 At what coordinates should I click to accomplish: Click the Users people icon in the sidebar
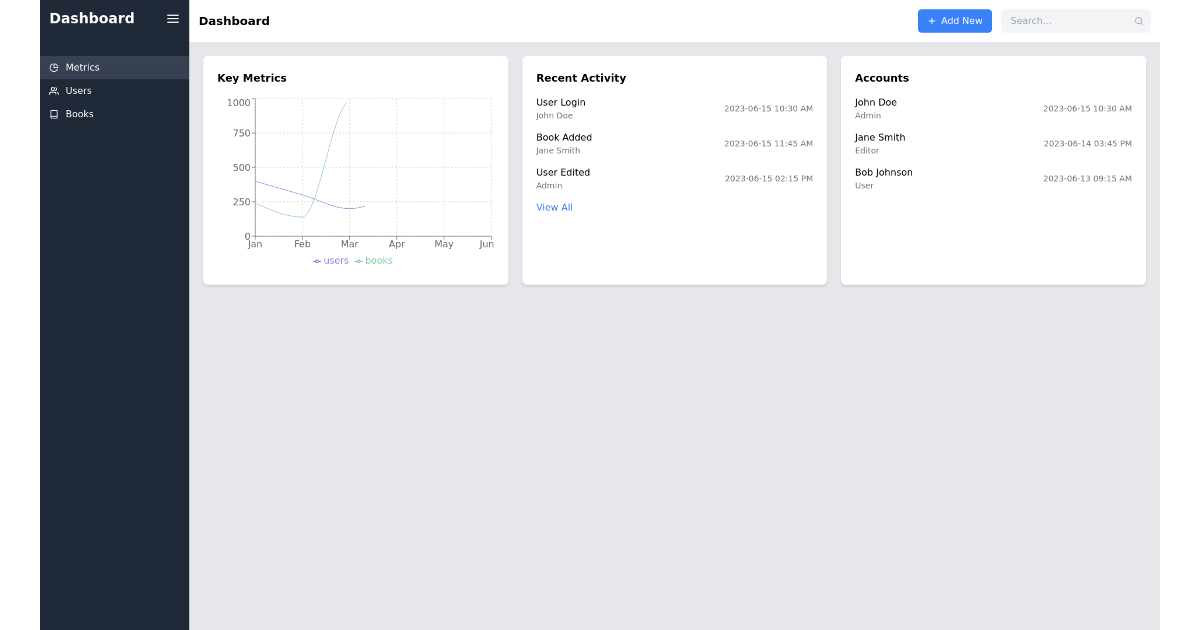(53, 90)
